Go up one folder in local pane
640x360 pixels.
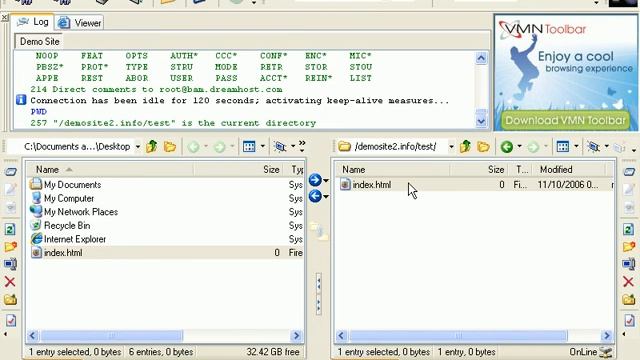pos(152,146)
